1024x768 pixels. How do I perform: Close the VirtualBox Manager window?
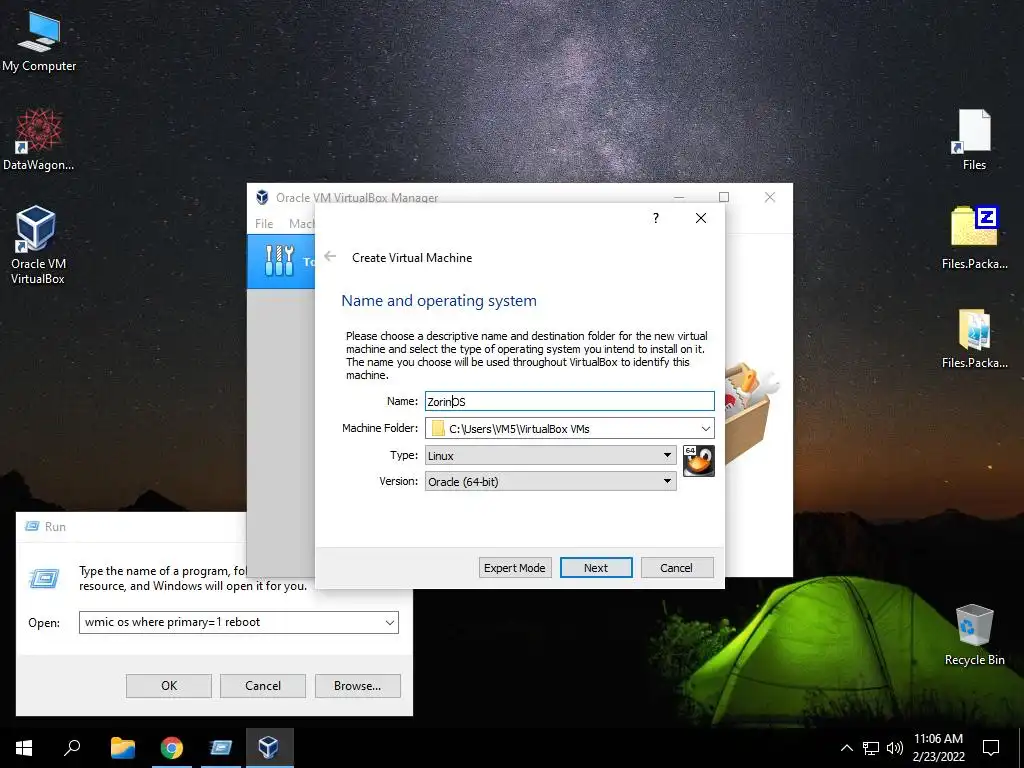(770, 197)
